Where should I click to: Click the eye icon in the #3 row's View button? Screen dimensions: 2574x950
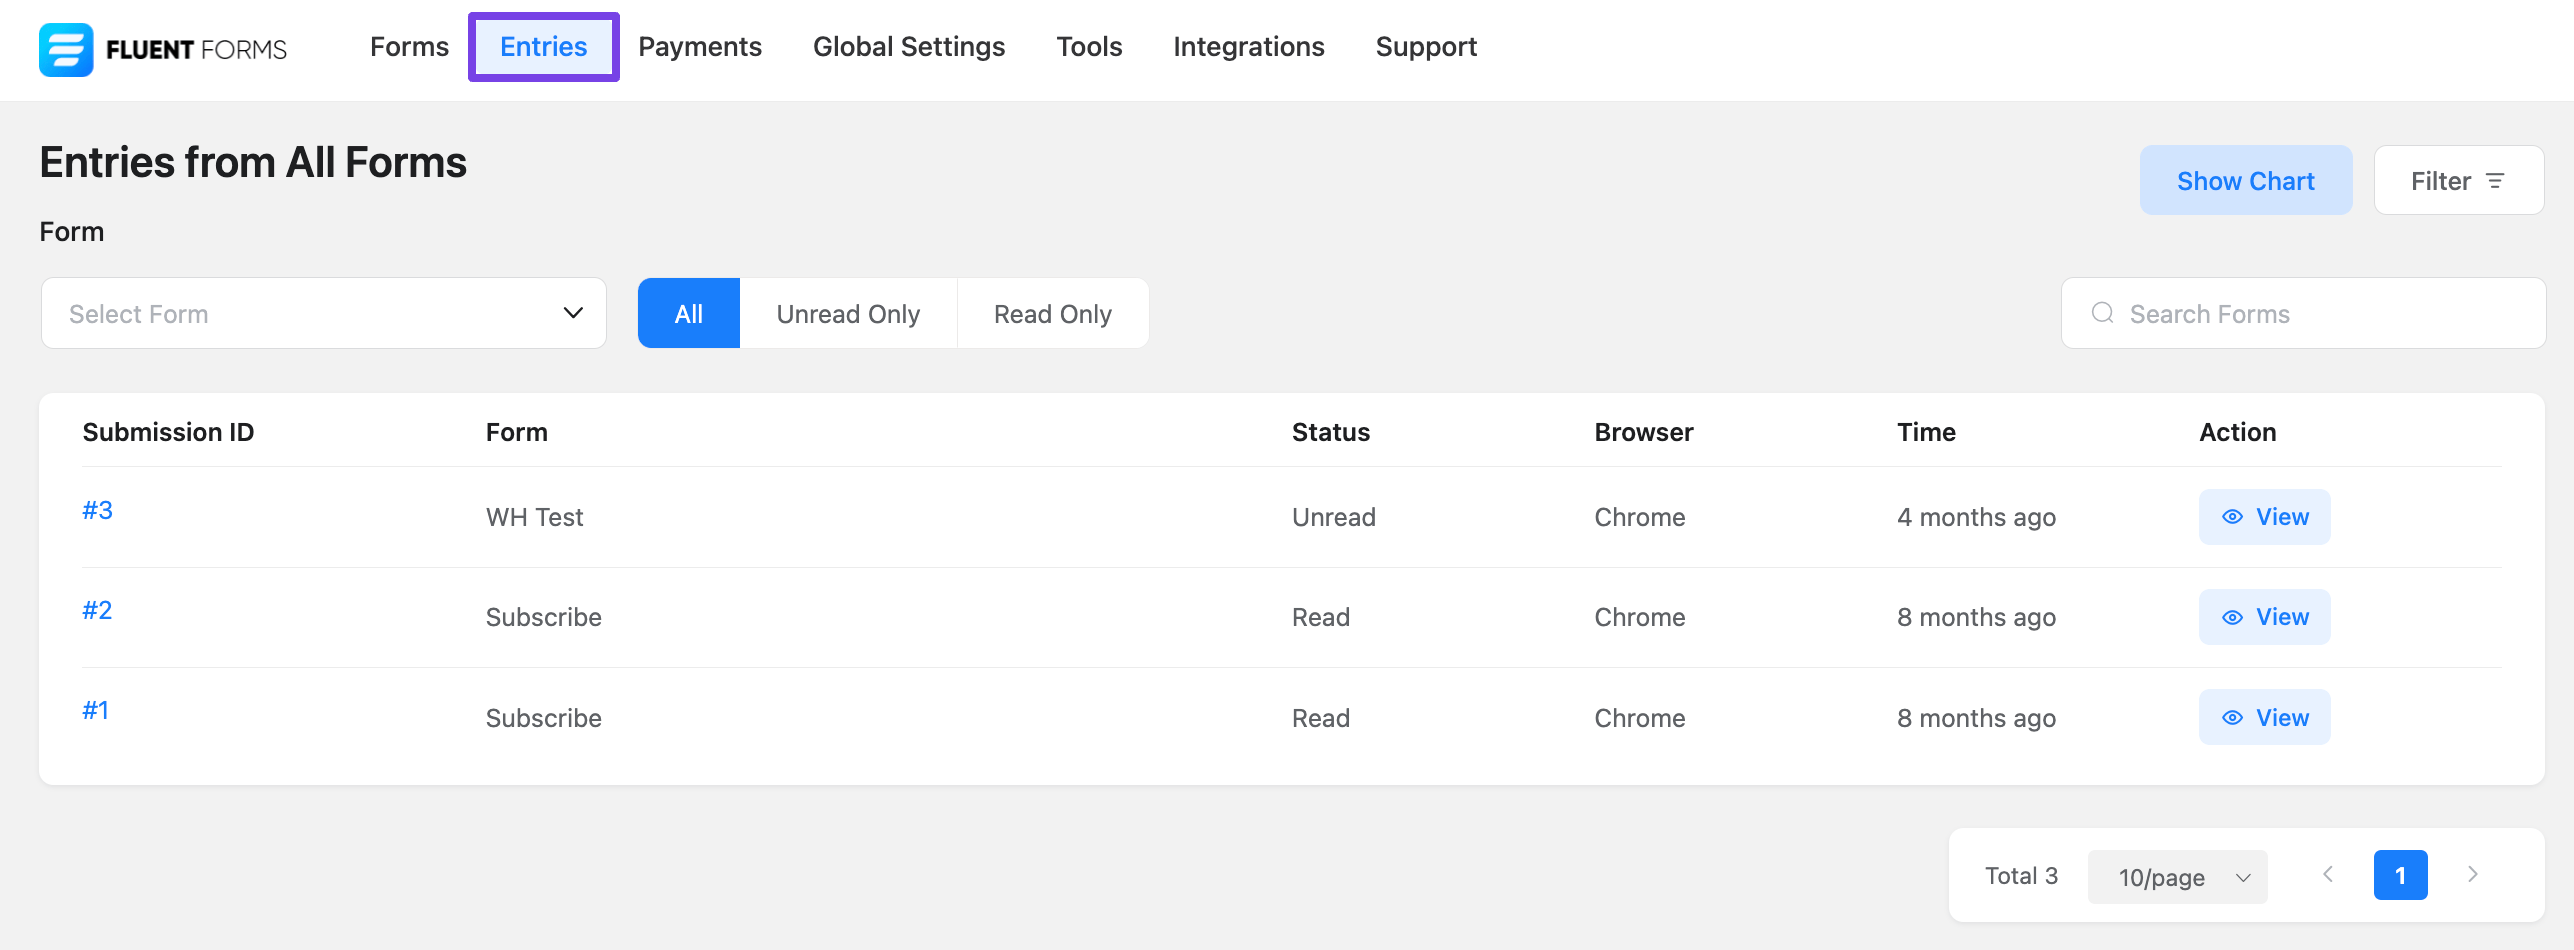[2232, 517]
